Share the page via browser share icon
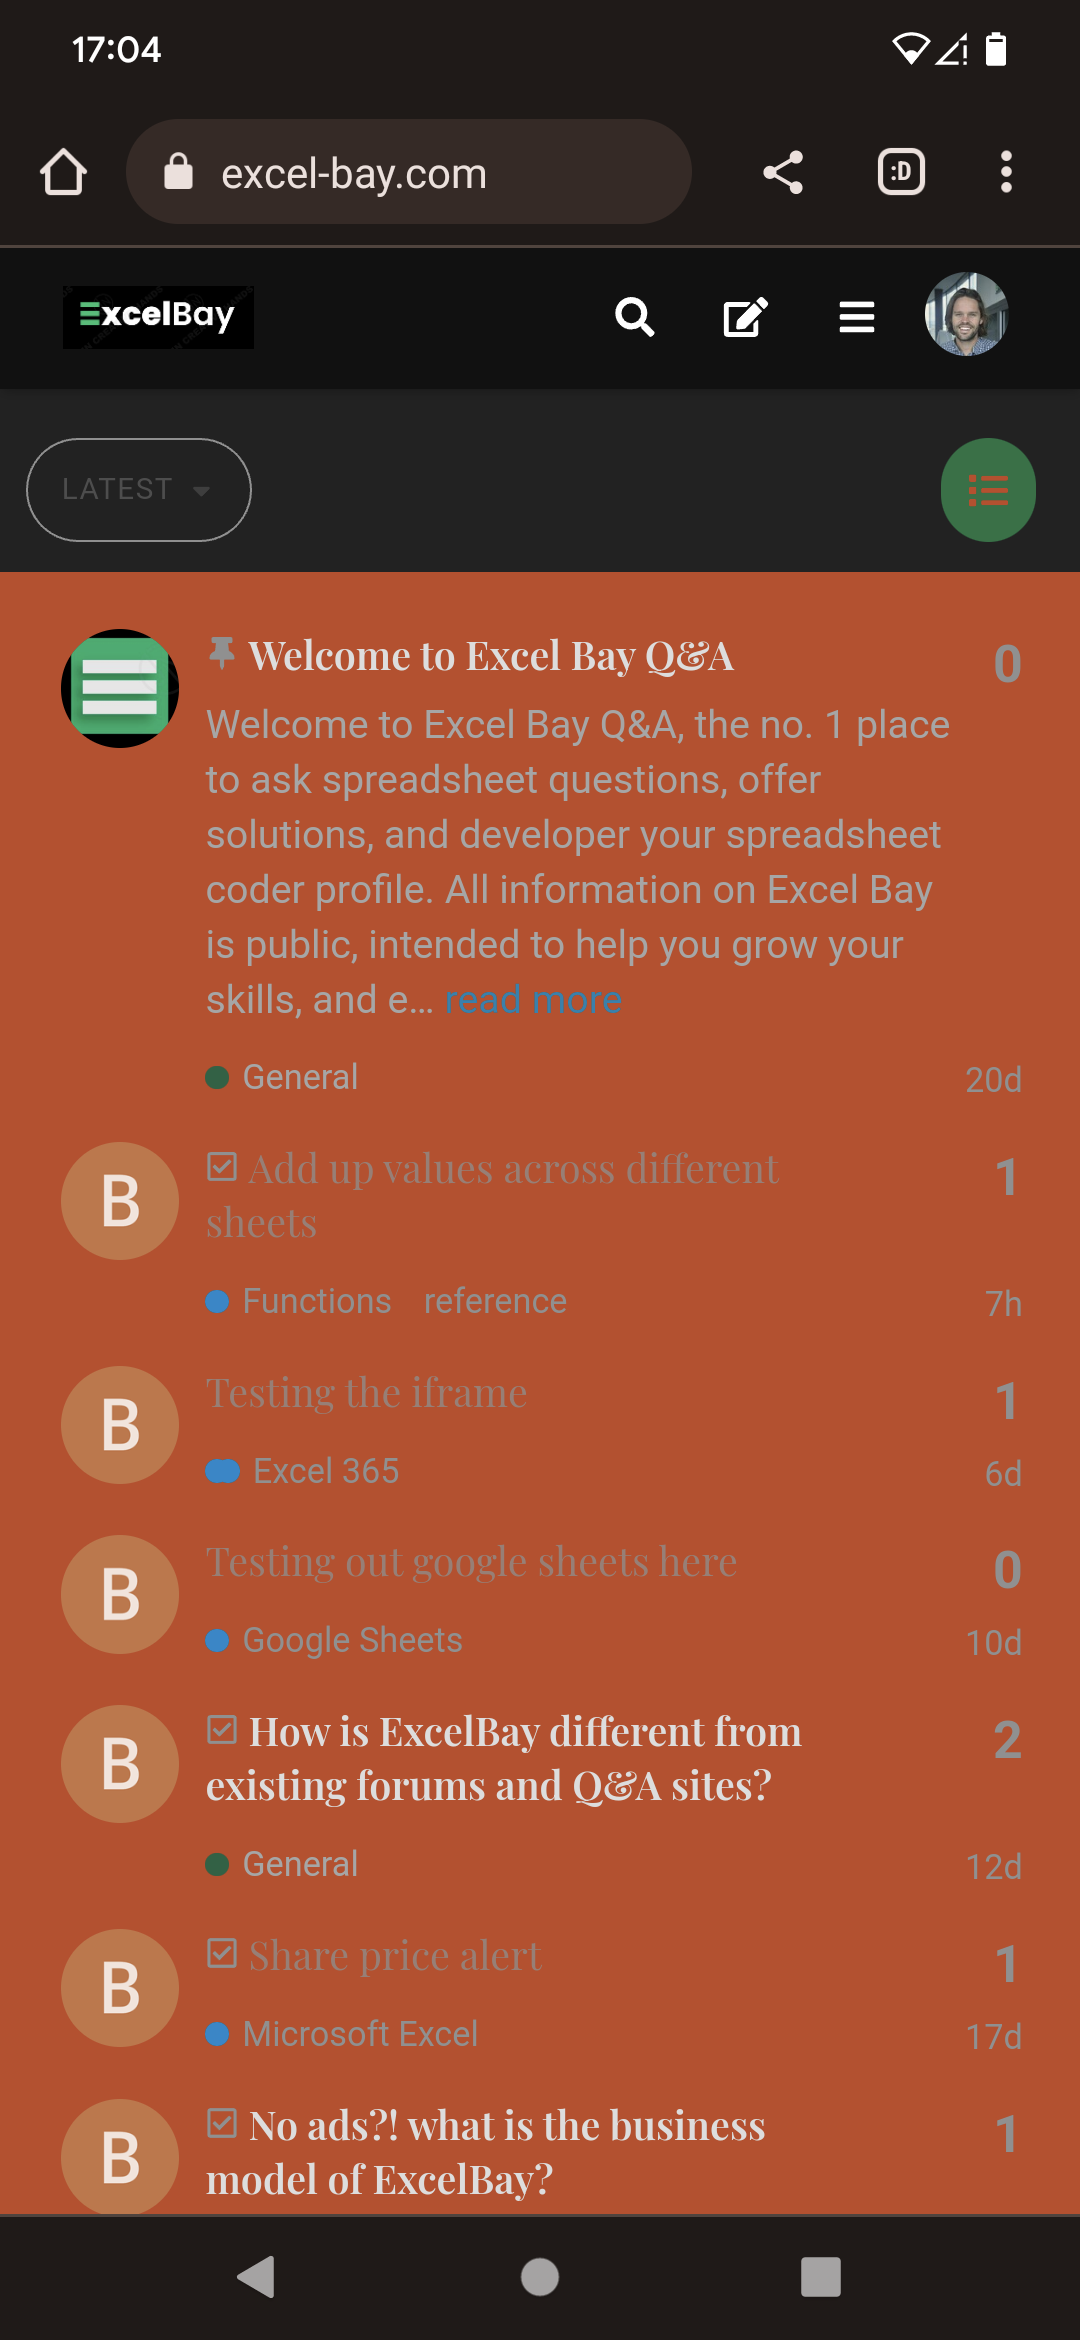This screenshot has height=2340, width=1080. point(783,172)
